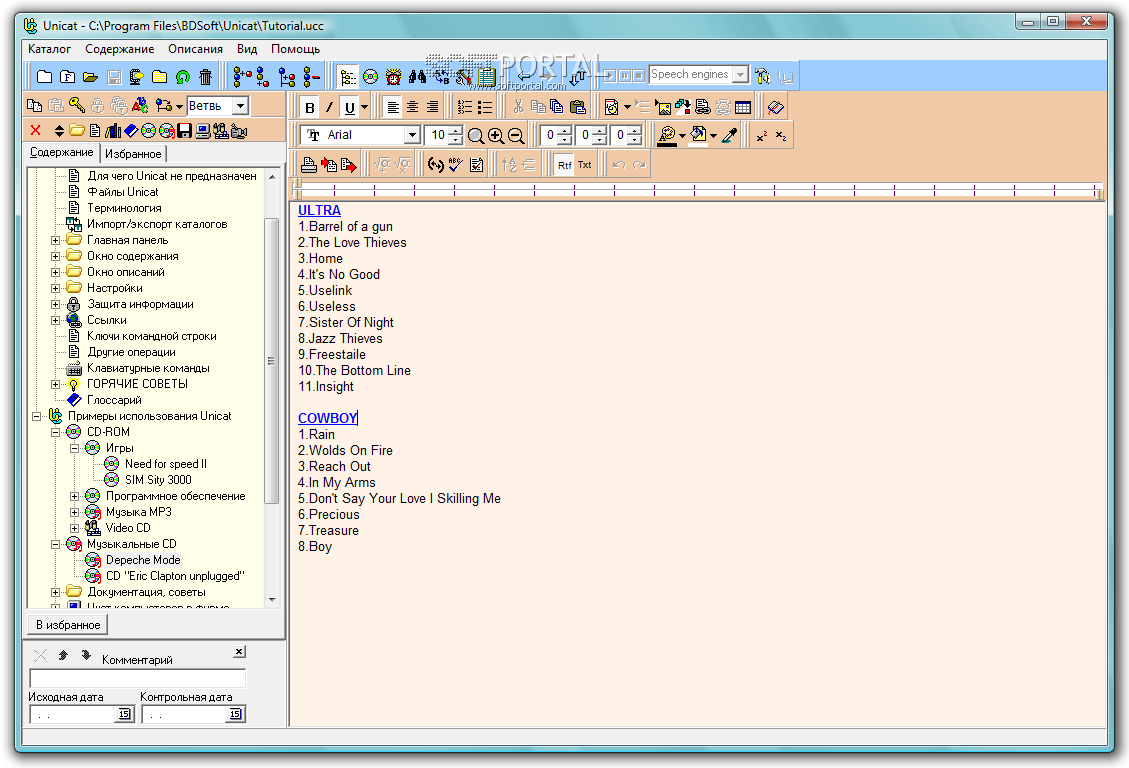The height and width of the screenshot is (768, 1129).
Task: Click the insert table grid icon
Action: pyautogui.click(x=743, y=107)
